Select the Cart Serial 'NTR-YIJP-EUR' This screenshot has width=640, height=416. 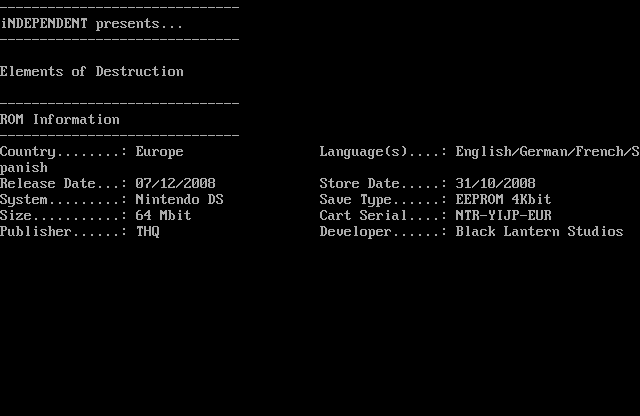[503, 215]
